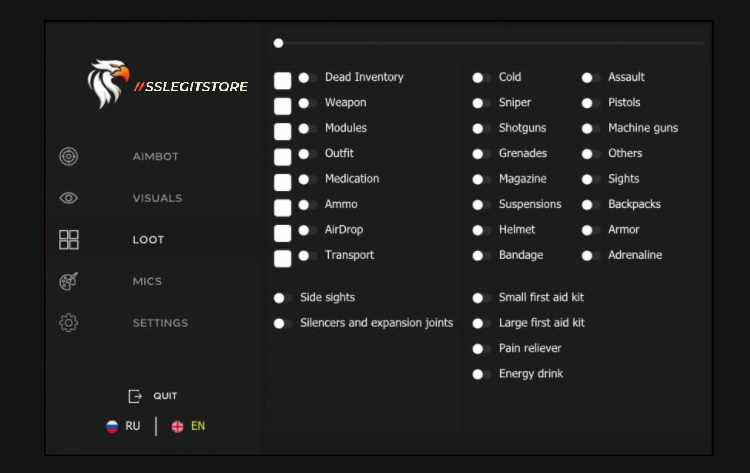Click the Quit exit arrow icon
750x473 pixels.
point(136,396)
